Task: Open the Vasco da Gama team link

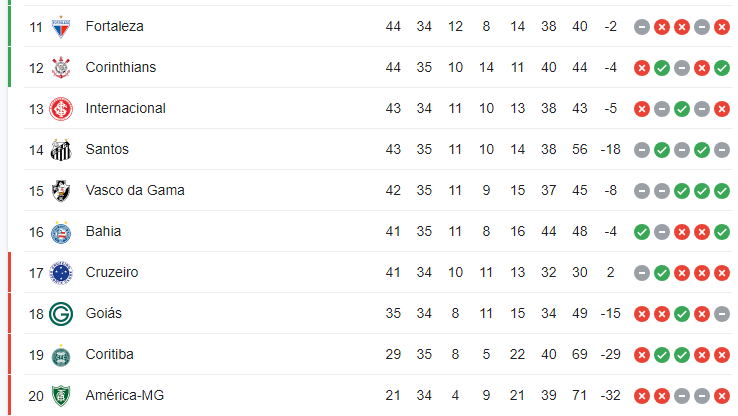Action: coord(135,190)
